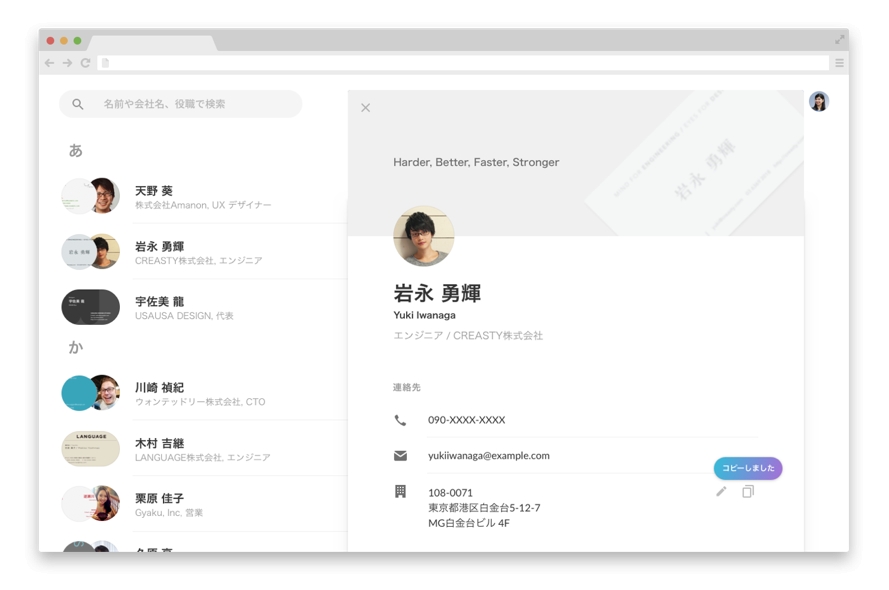Viewport: 889px width, 590px height.
Task: Open the profile avatar in the top right
Action: (820, 101)
